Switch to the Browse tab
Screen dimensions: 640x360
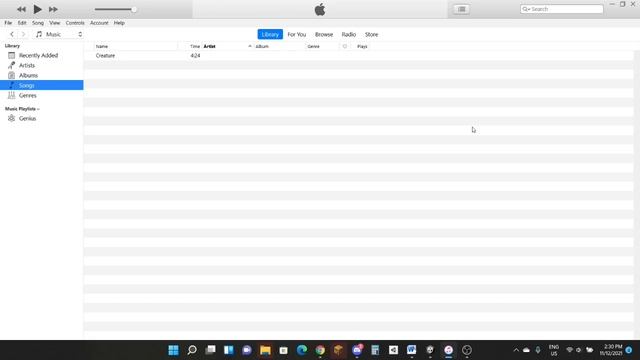click(324, 34)
